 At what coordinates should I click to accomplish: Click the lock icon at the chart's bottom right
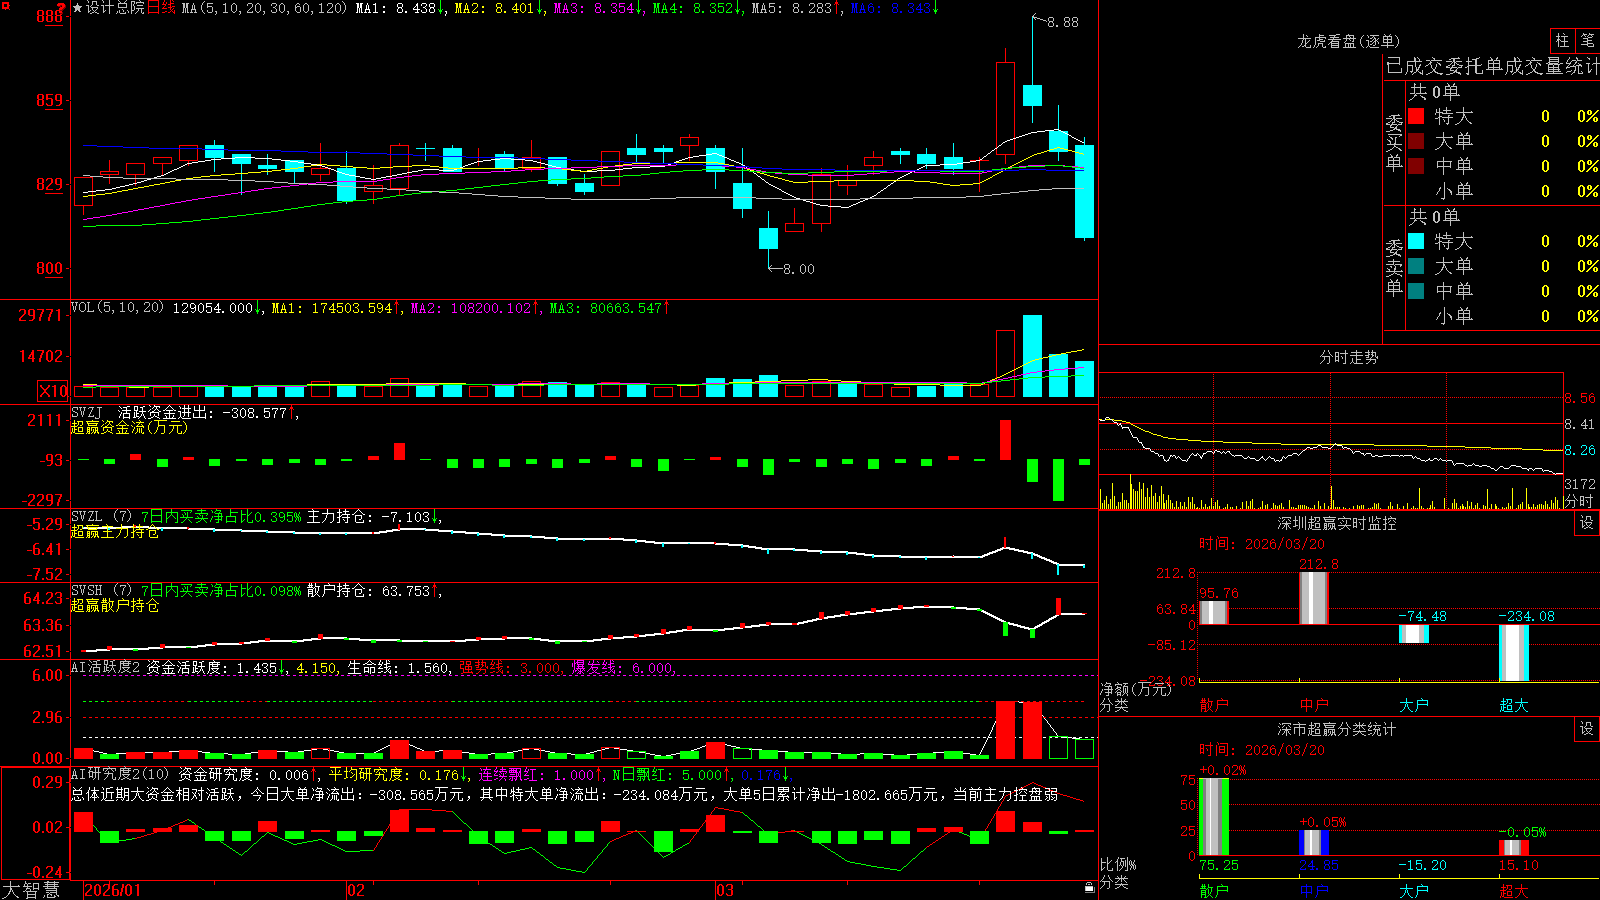tap(1089, 888)
